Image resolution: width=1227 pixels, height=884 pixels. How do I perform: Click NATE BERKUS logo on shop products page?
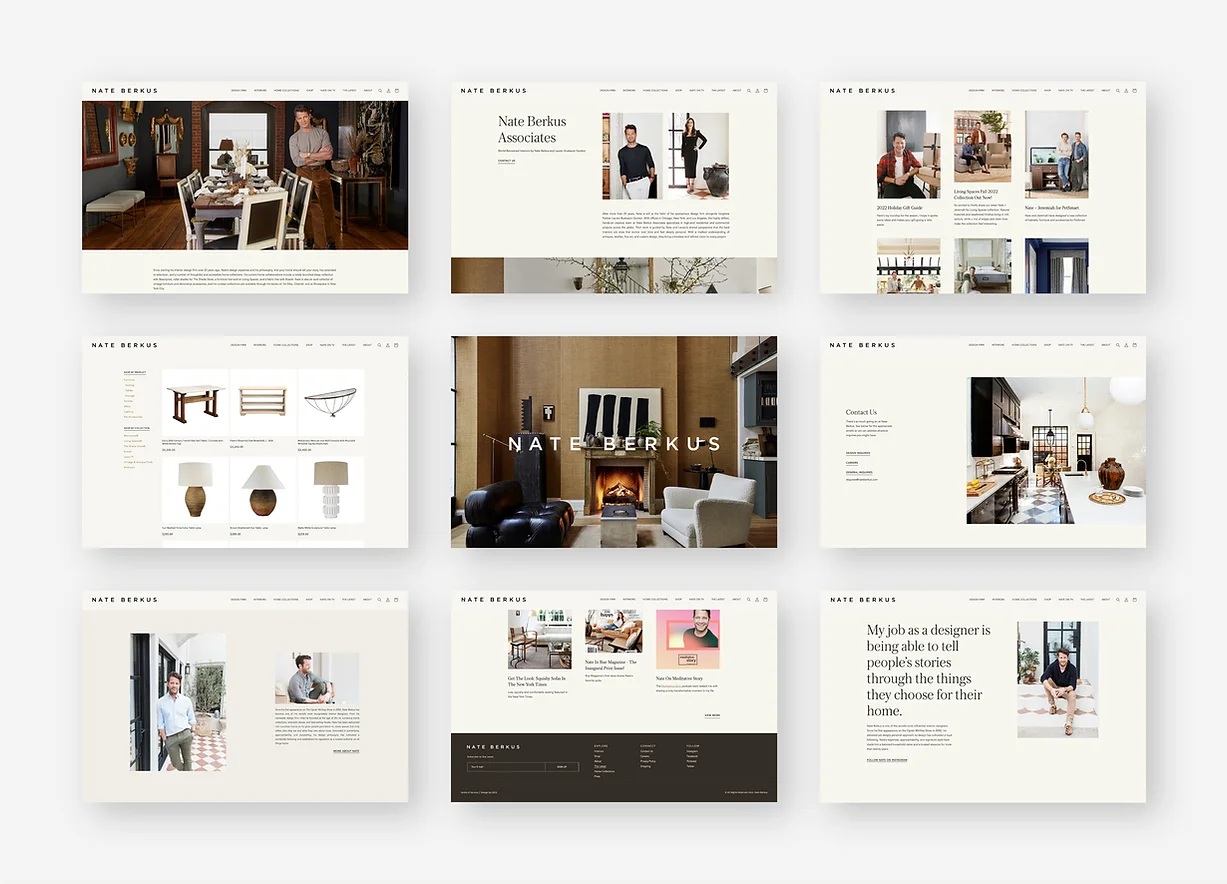click(125, 345)
